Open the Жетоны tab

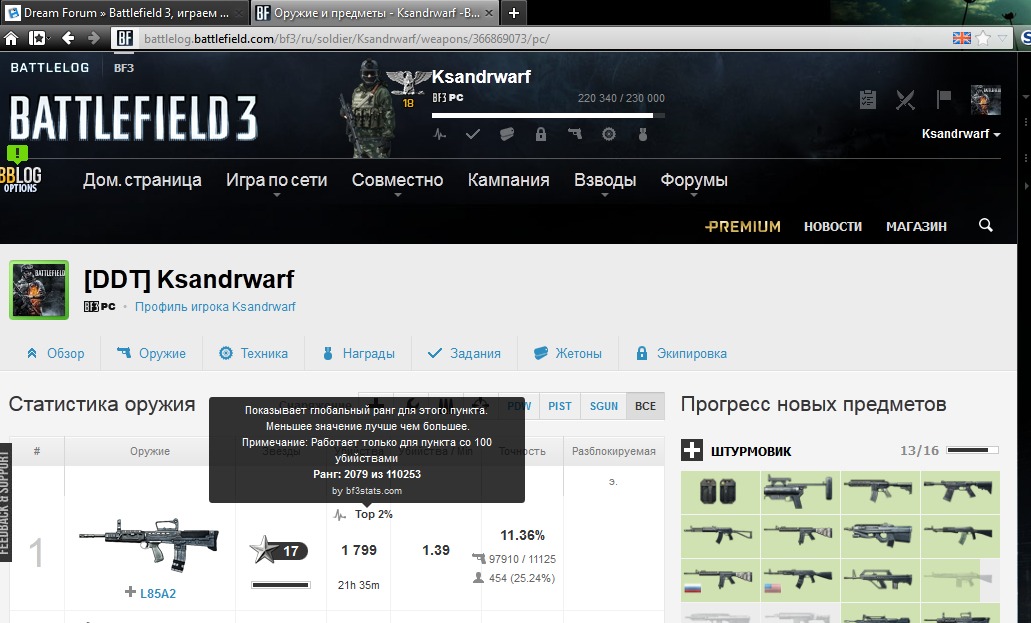click(567, 353)
